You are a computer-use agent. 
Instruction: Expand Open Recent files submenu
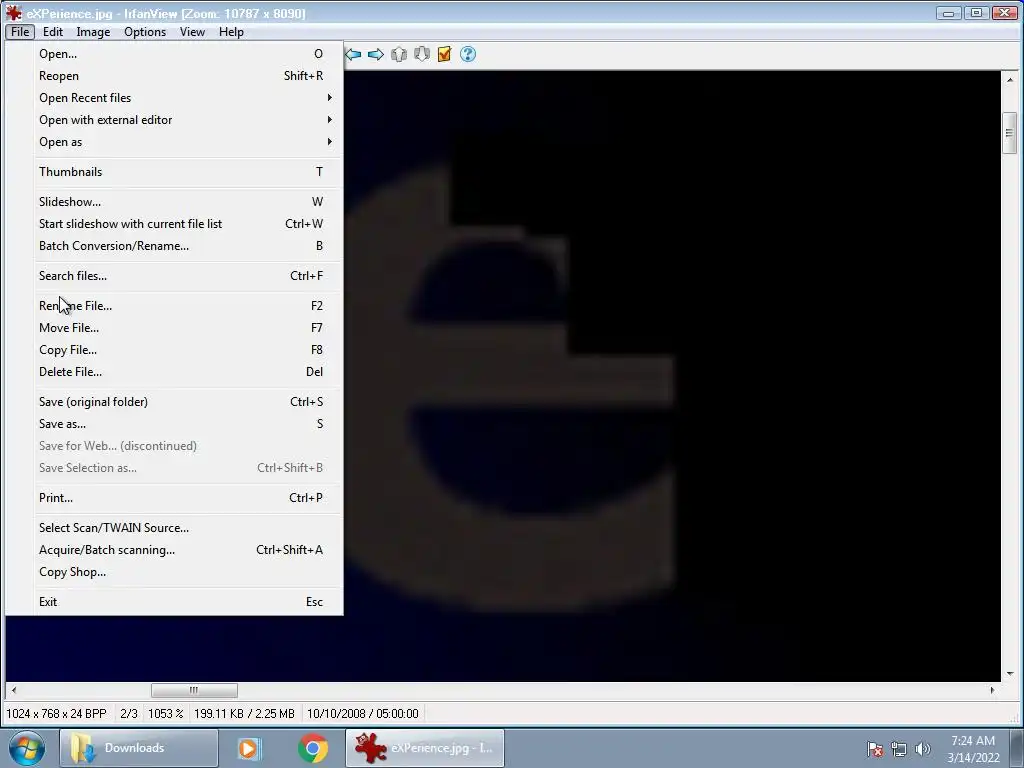pyautogui.click(x=187, y=98)
